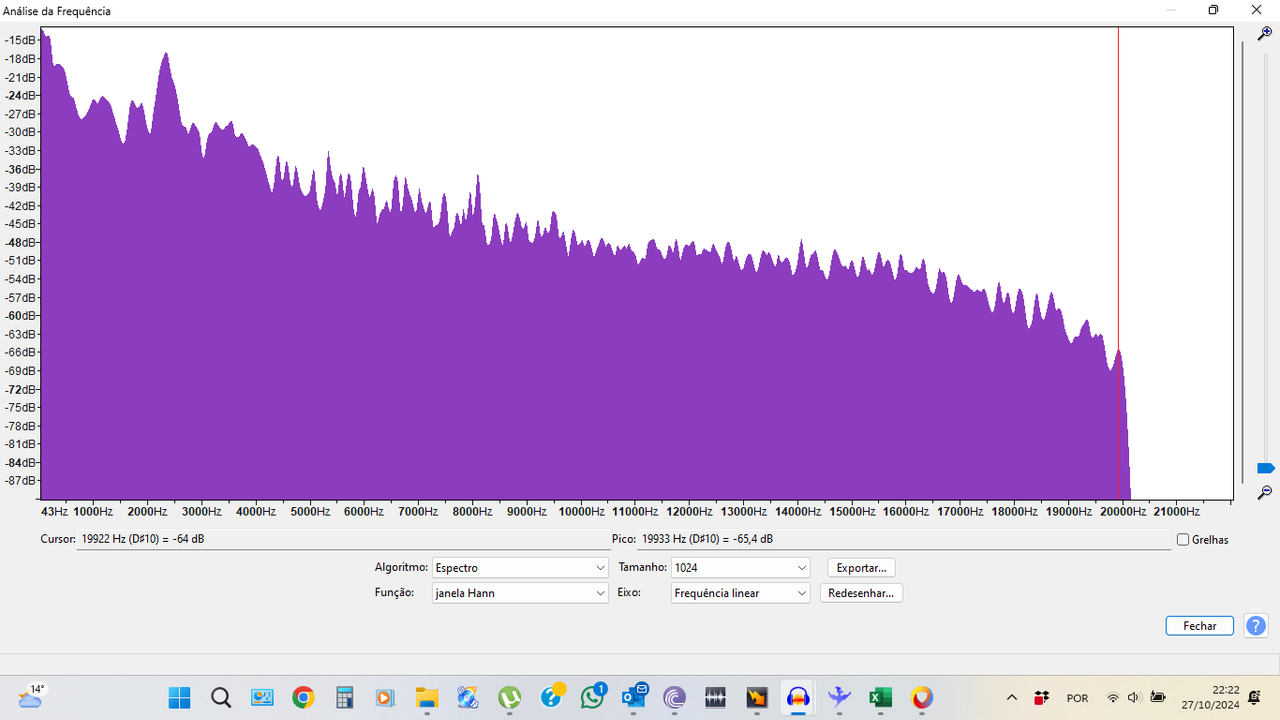Click the Exportar... button
Screen dimensions: 1280x720
(861, 567)
